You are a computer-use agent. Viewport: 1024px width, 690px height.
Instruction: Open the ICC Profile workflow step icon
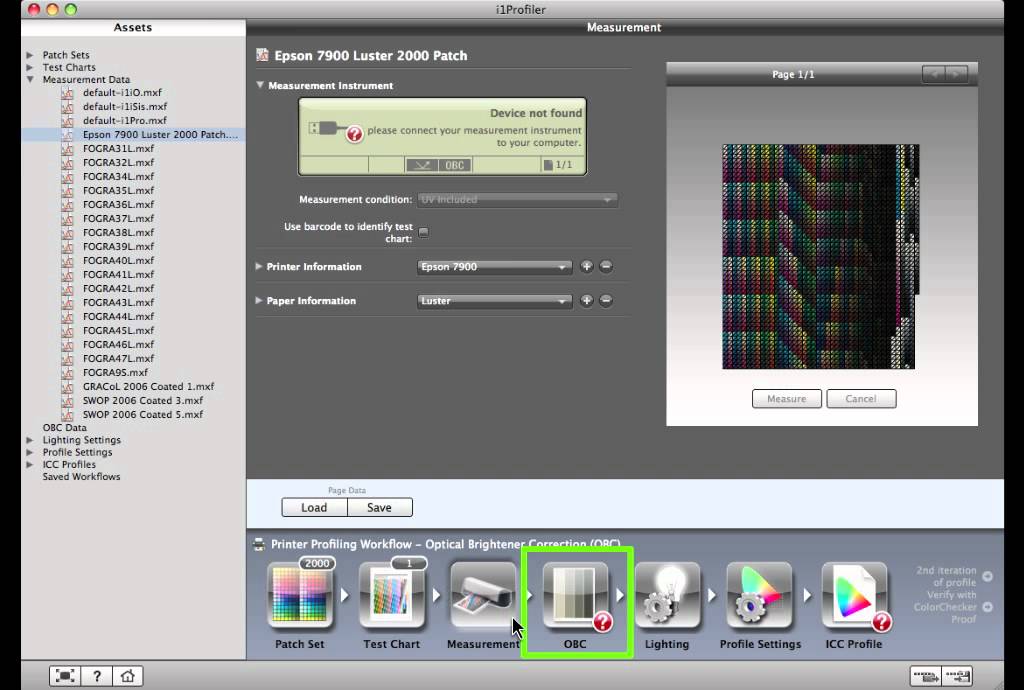(854, 595)
